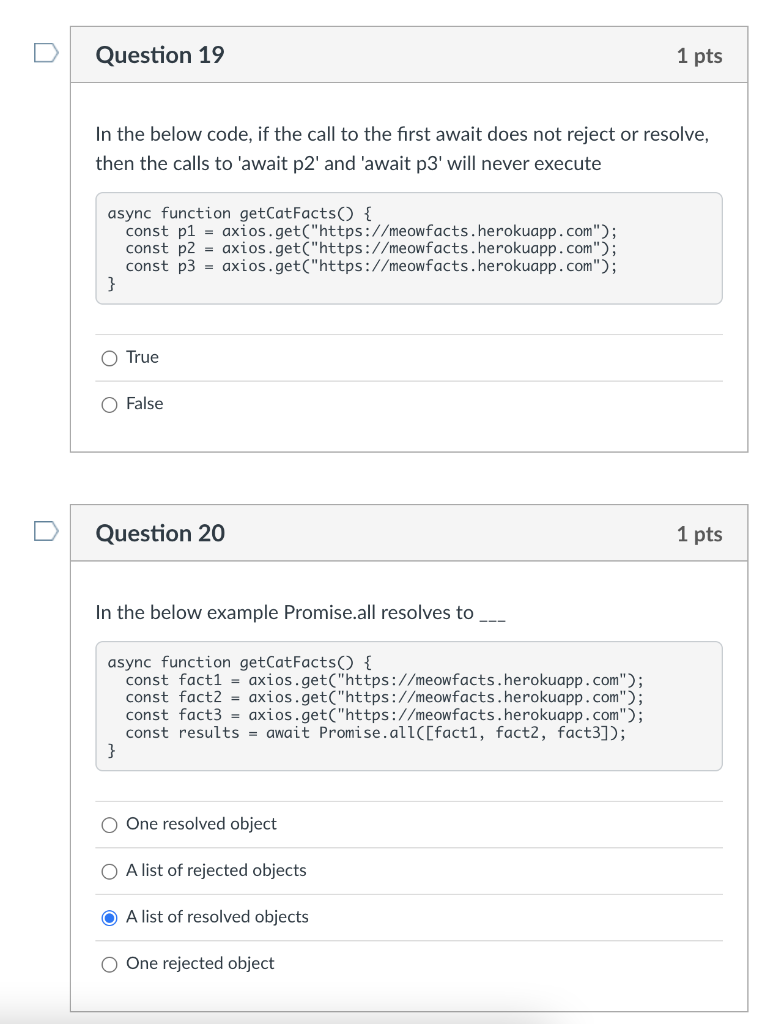Click the Question 20 '1 pts' label

tap(699, 534)
